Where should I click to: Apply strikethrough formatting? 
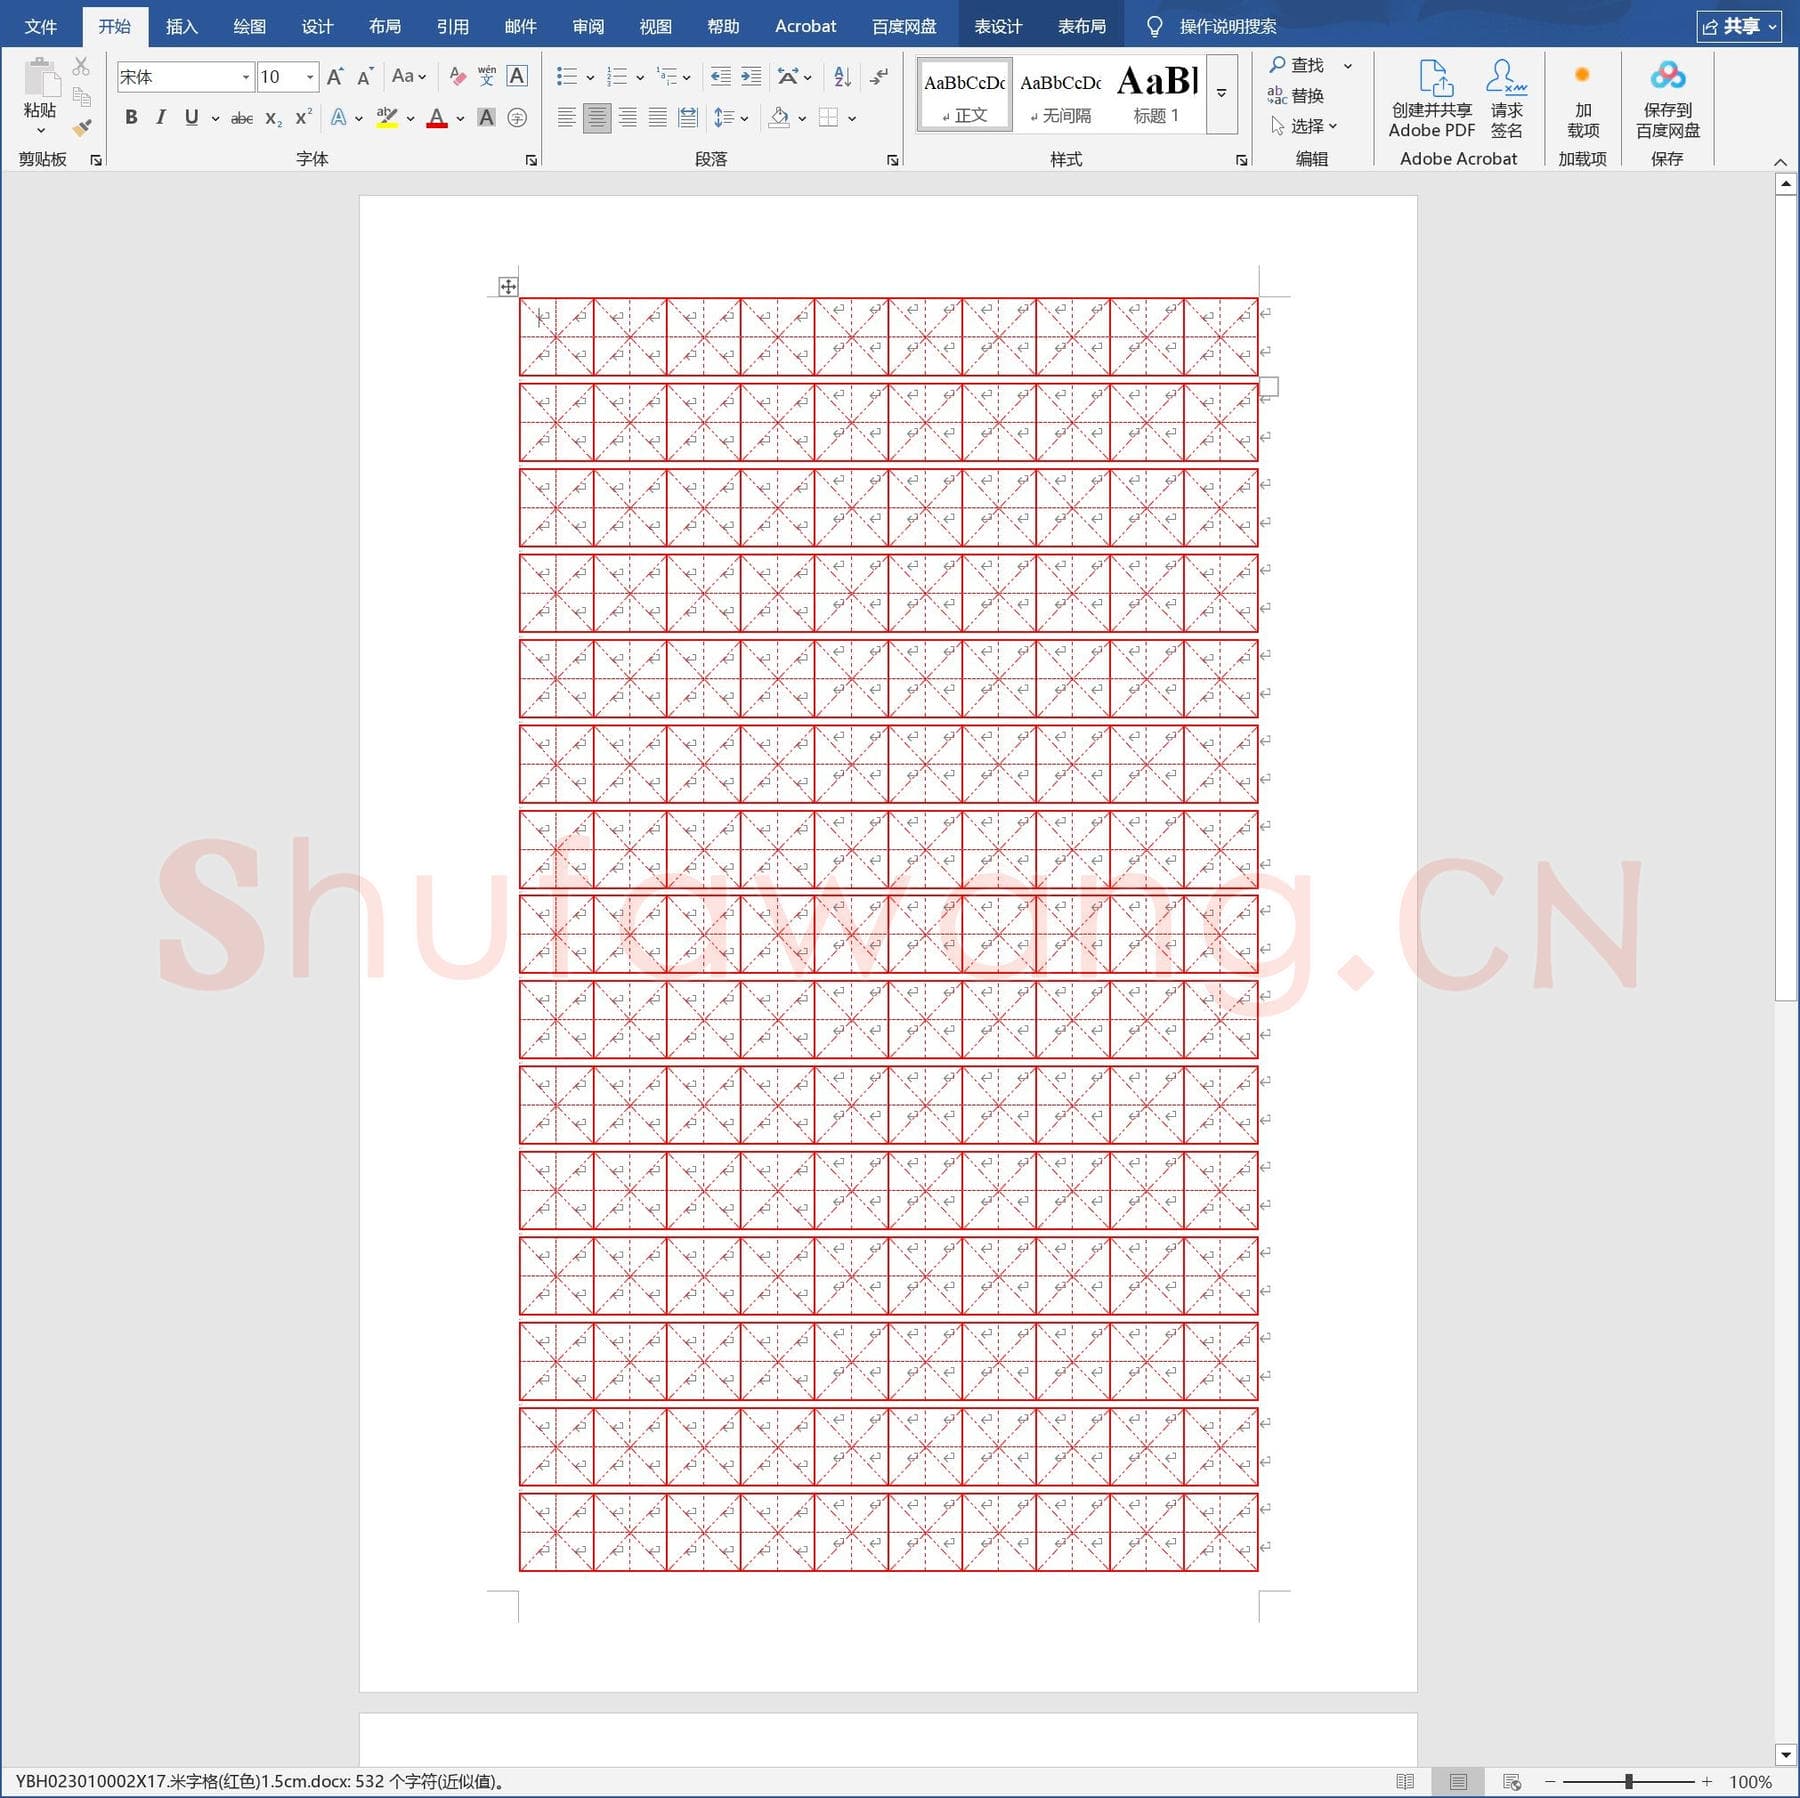pos(242,118)
